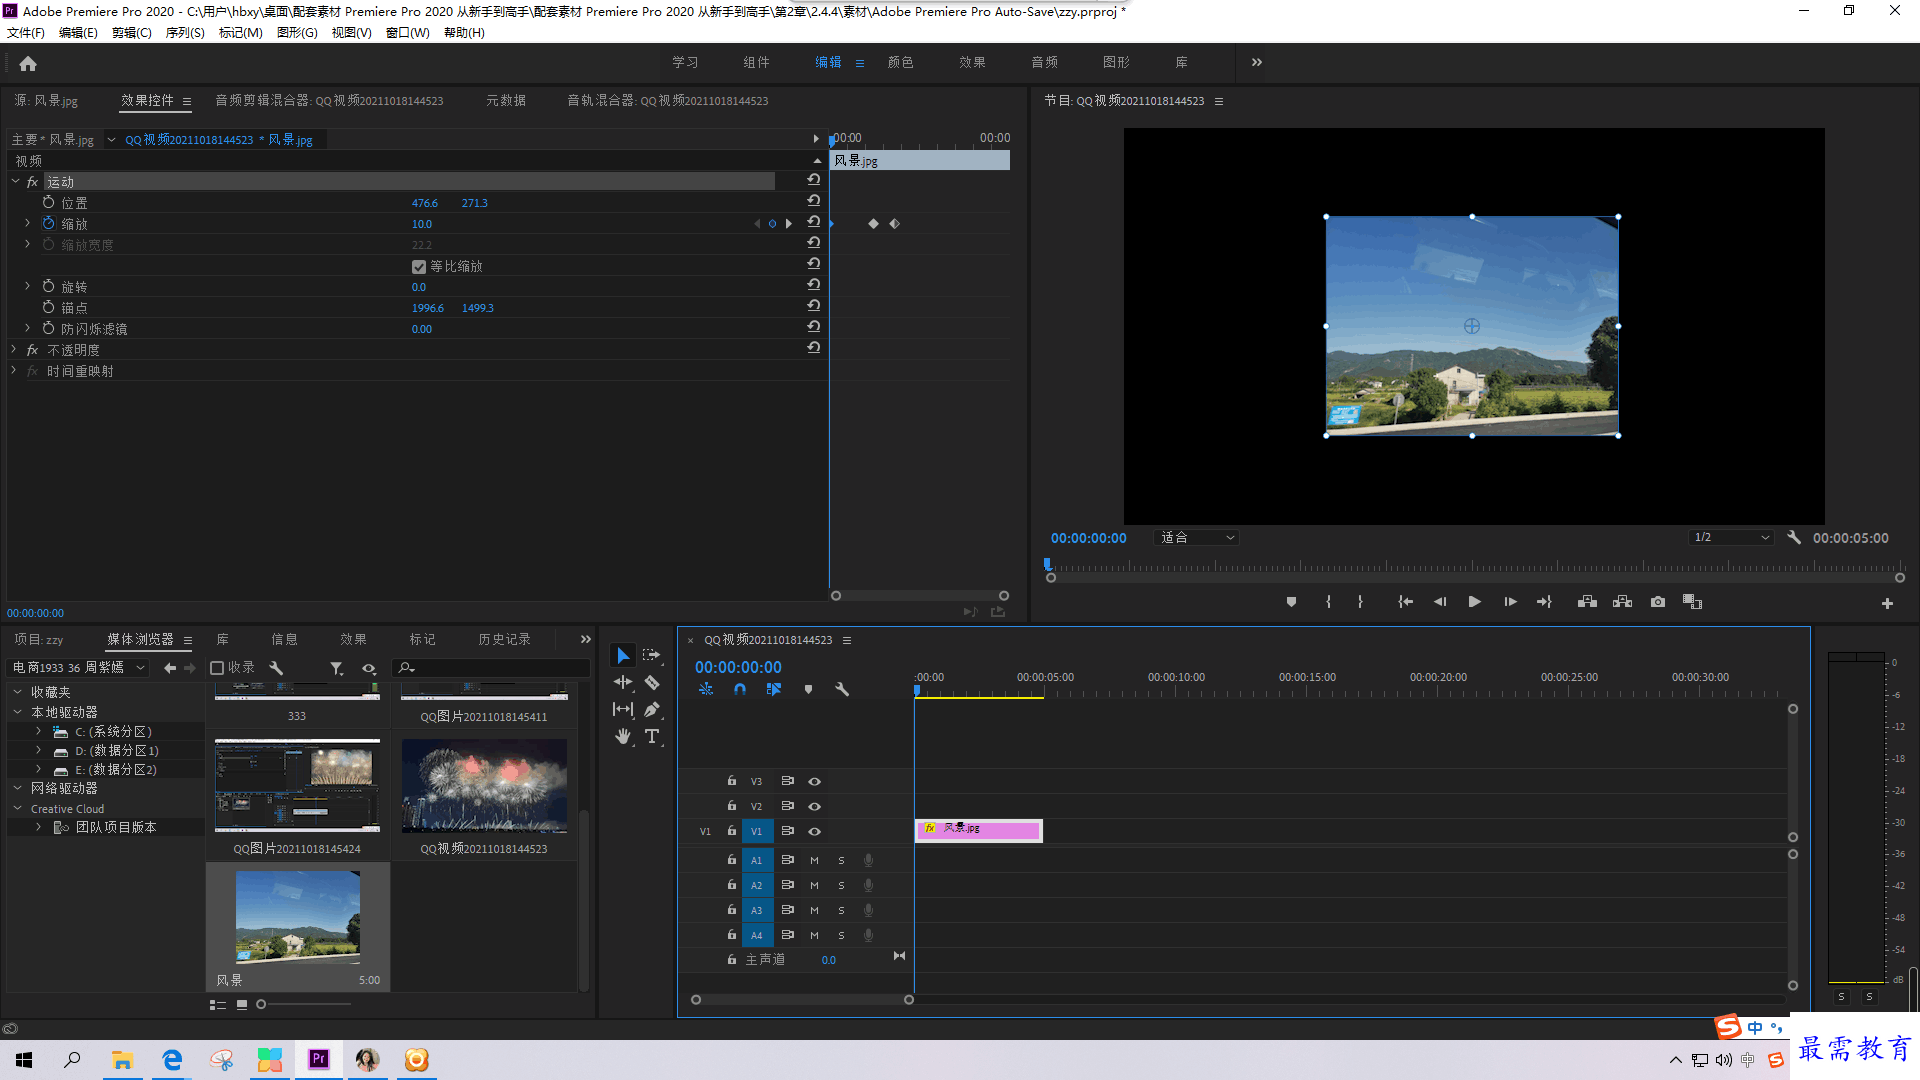
Task: Select the QQ视频20211018144523 thumbnail
Action: coord(484,786)
